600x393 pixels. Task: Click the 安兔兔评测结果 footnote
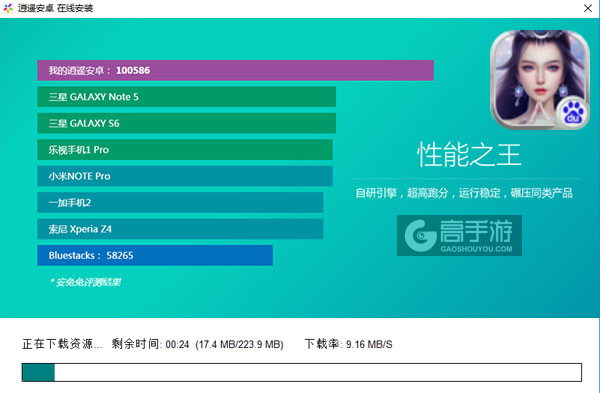pyautogui.click(x=85, y=282)
